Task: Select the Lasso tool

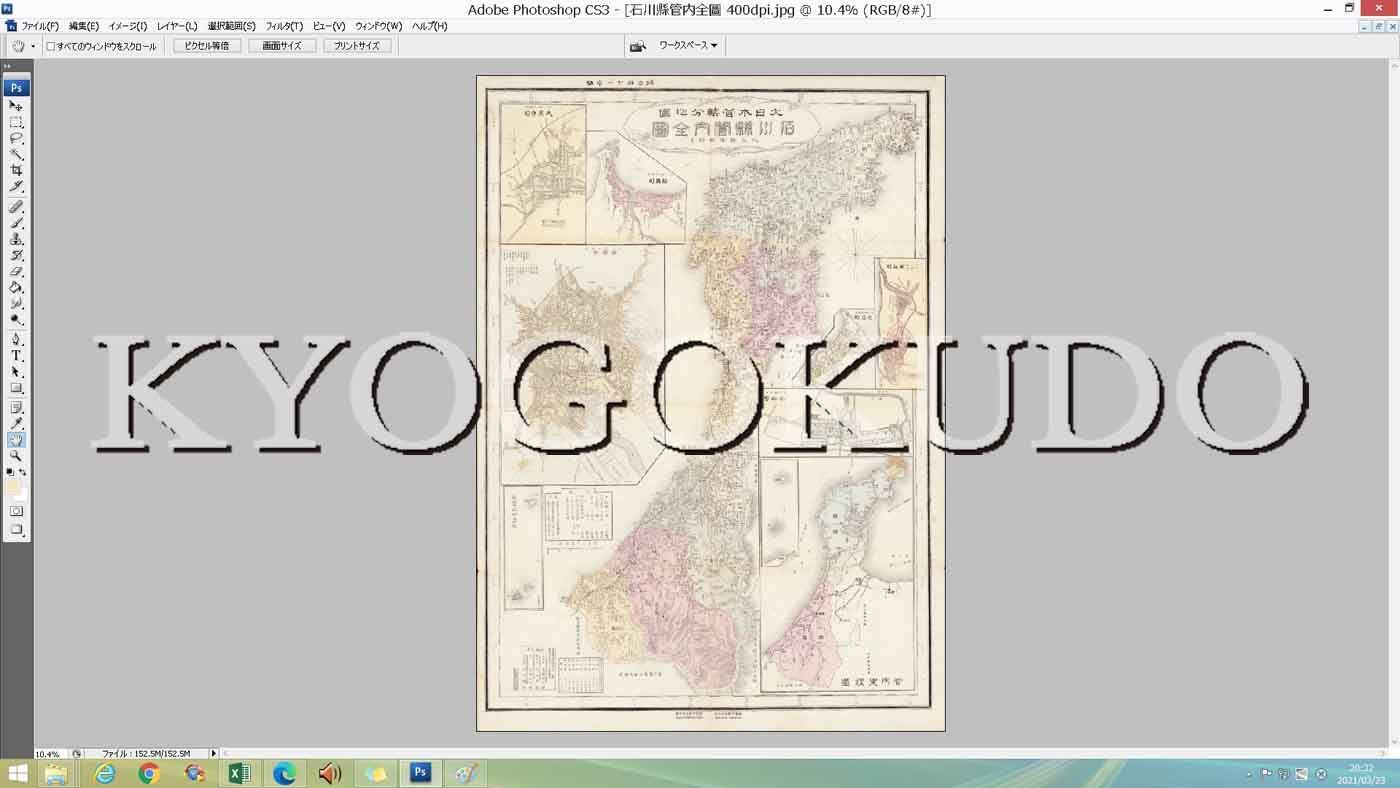Action: 16,138
